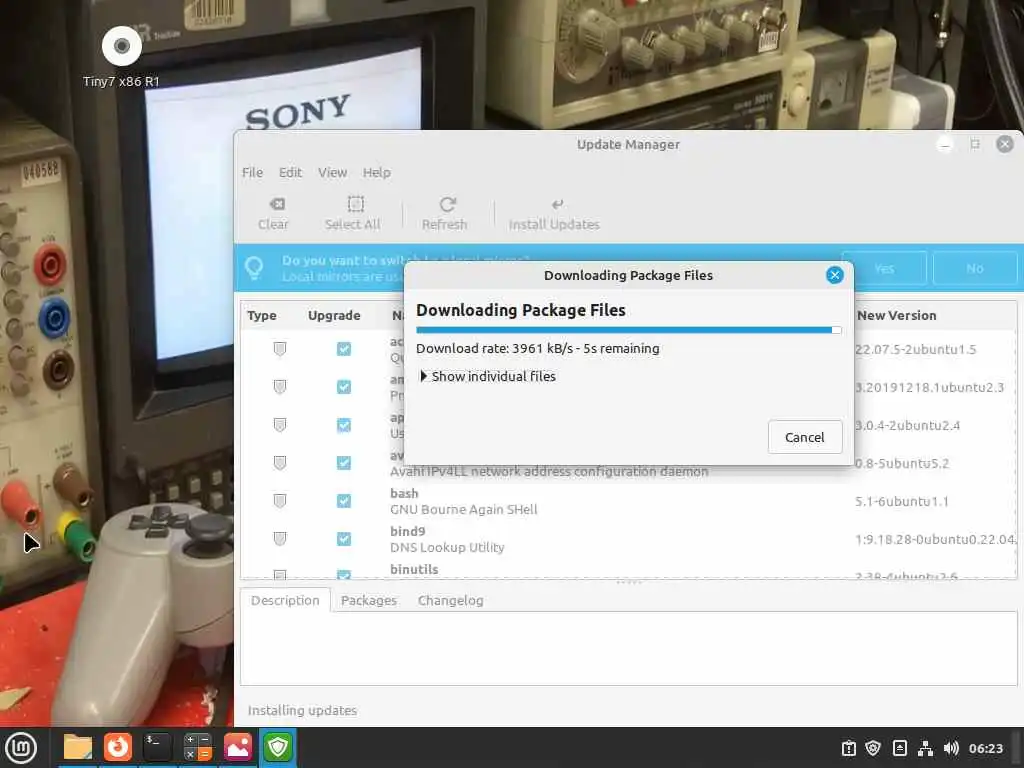Open the image viewer app in taskbar
The height and width of the screenshot is (768, 1024).
(238, 747)
